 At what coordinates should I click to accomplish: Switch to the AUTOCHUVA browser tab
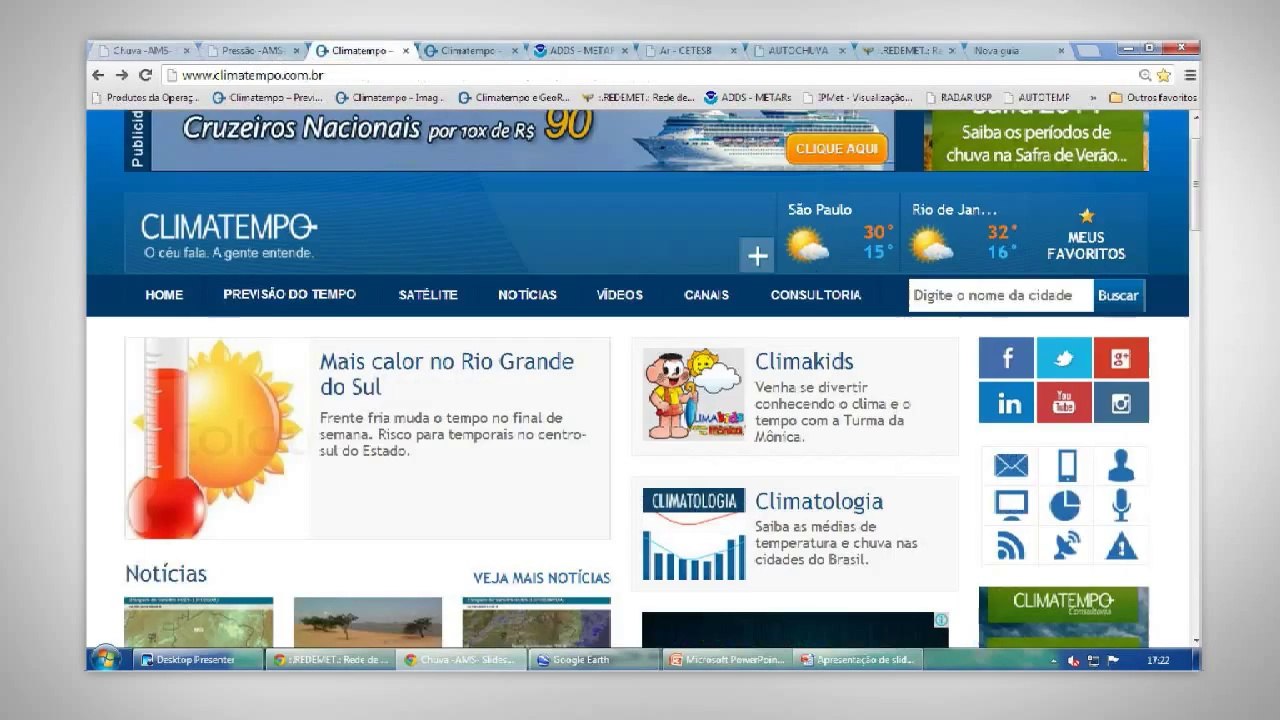(x=797, y=50)
